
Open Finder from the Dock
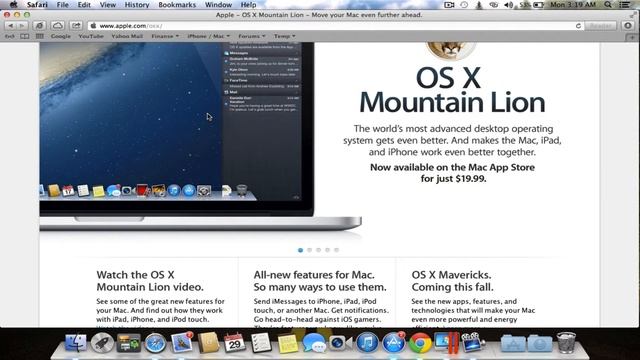tap(76, 343)
